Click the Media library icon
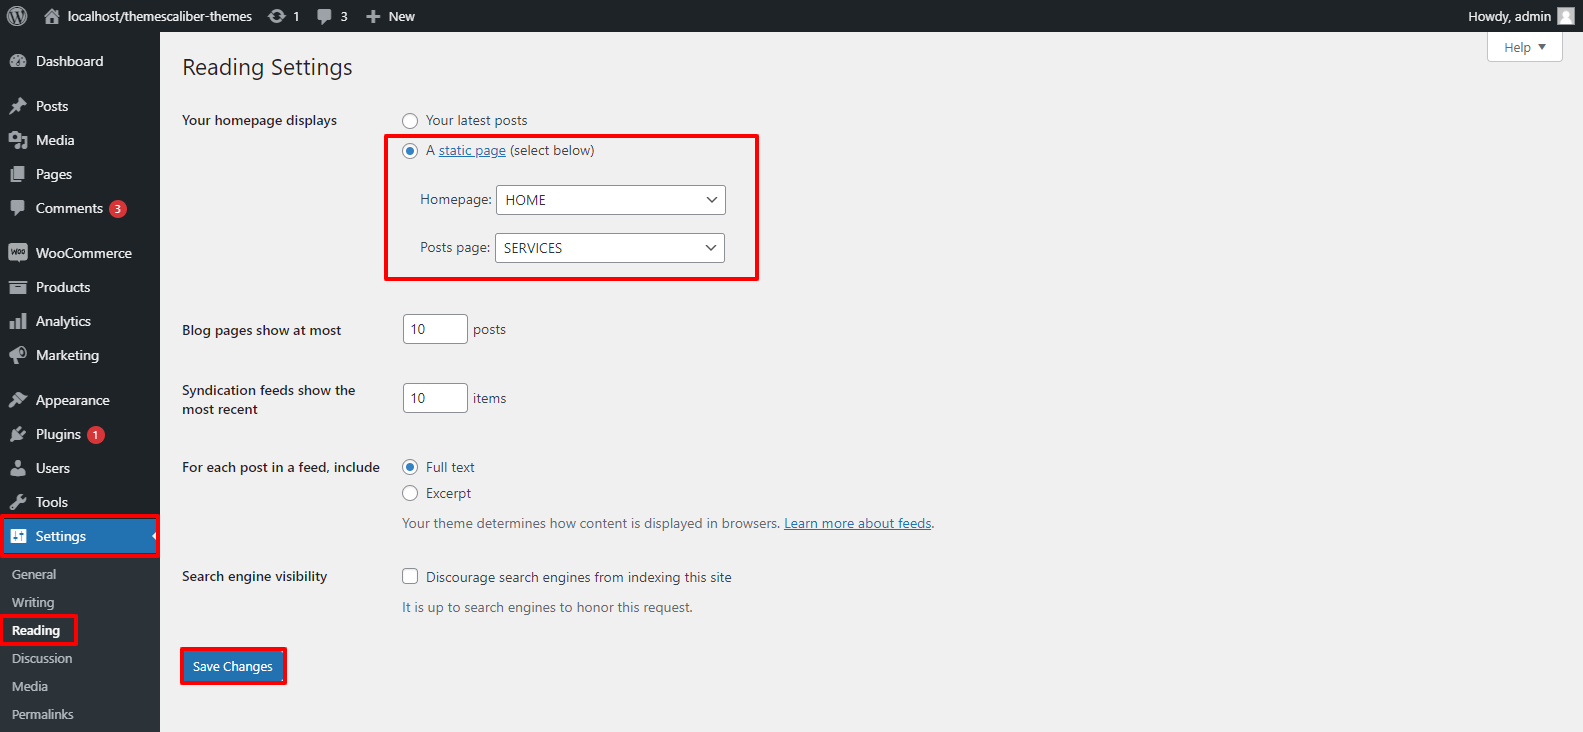The image size is (1583, 732). 18,140
